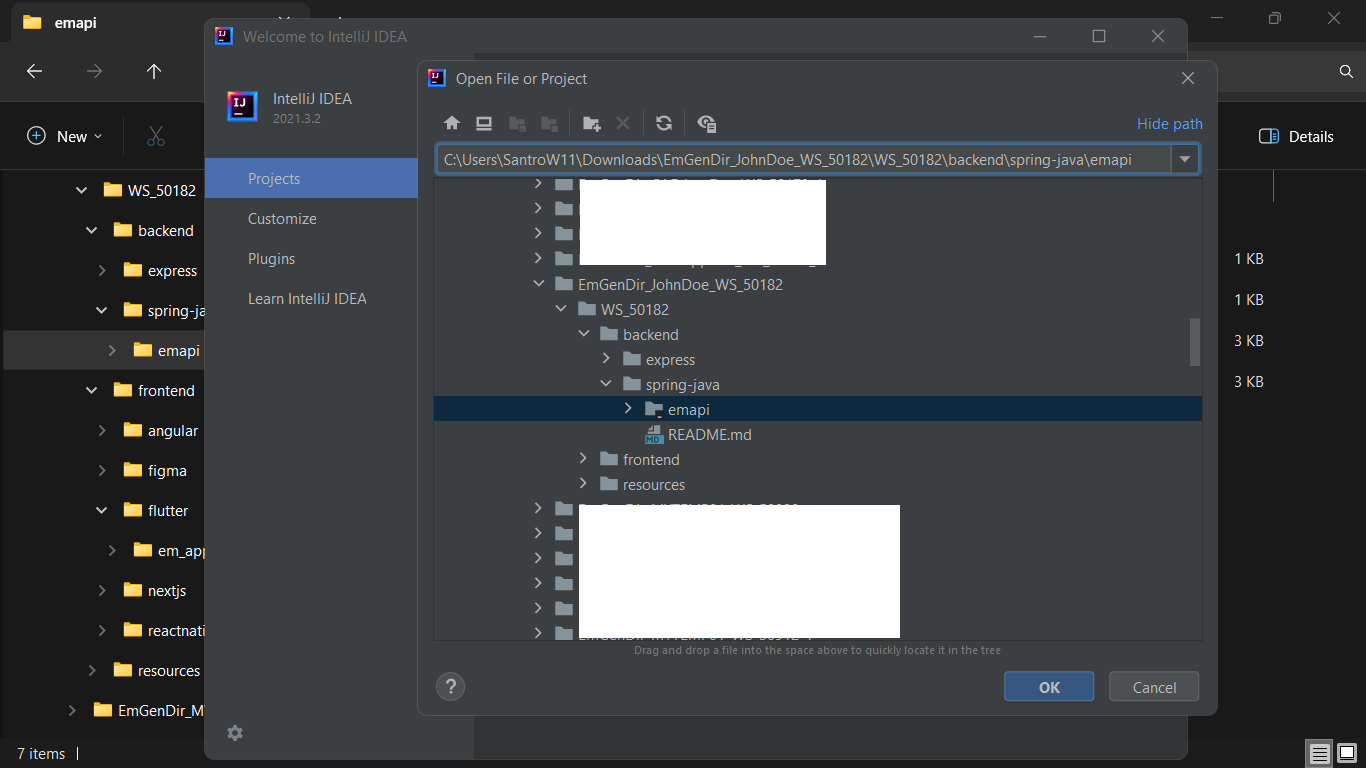Select Projects tab in Welcome window
The height and width of the screenshot is (768, 1366).
(311, 178)
